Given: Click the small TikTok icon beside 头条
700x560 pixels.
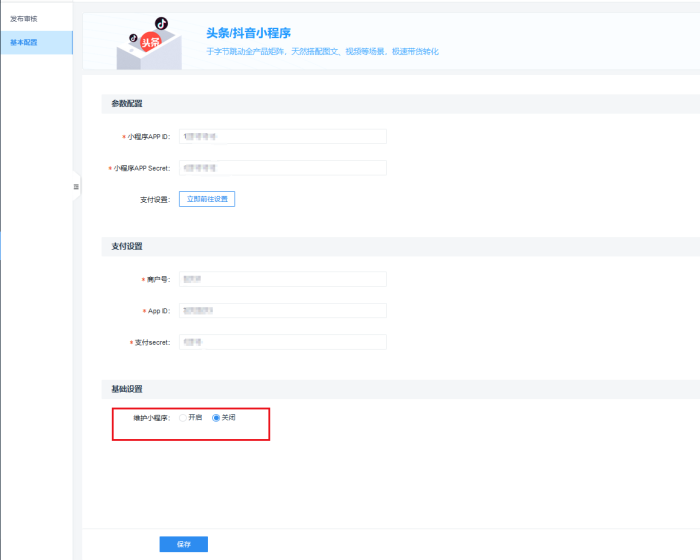Looking at the screenshot, I should tap(133, 38).
